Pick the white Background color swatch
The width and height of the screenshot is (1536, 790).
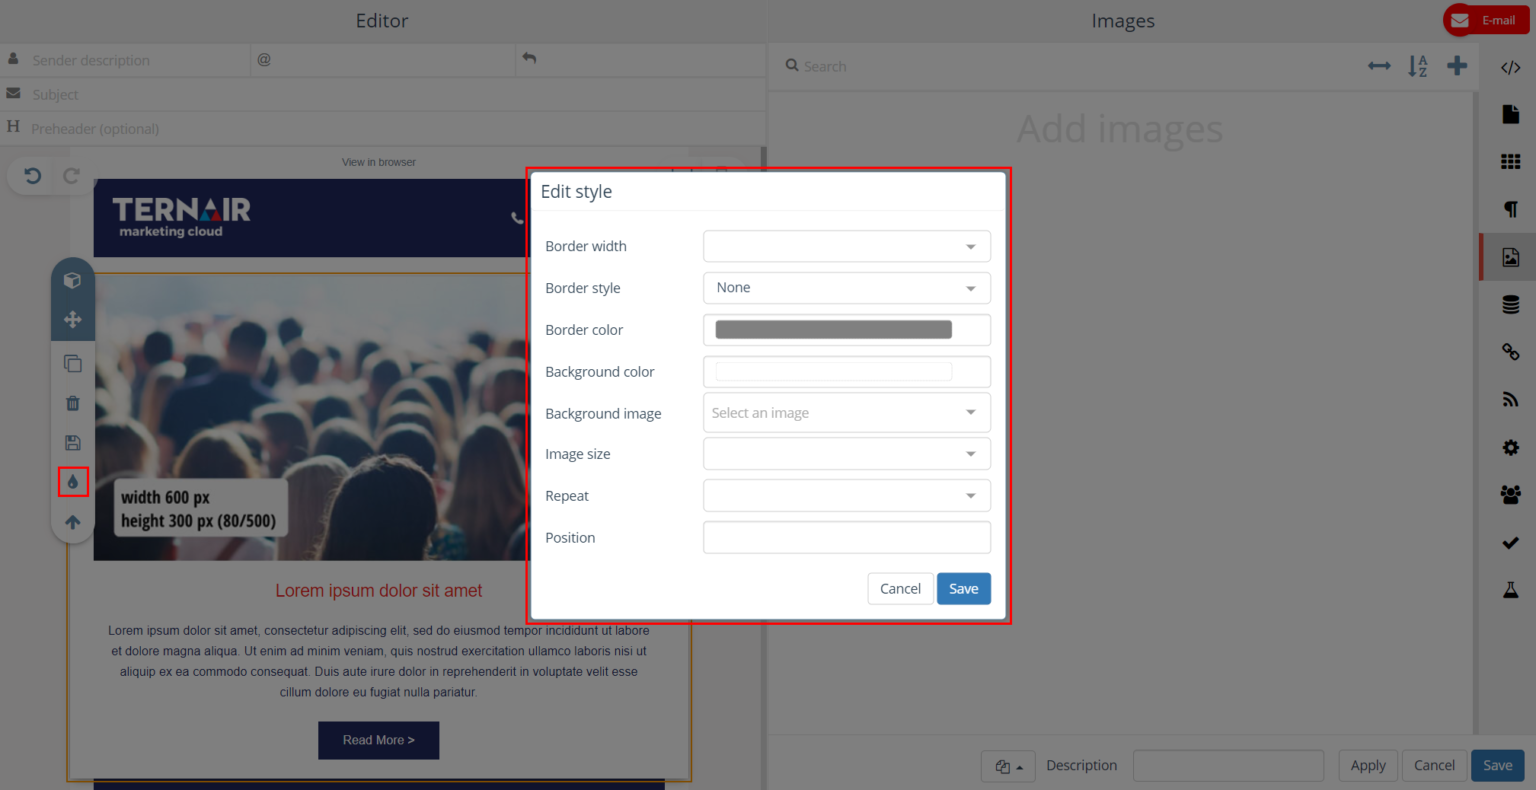coord(834,372)
